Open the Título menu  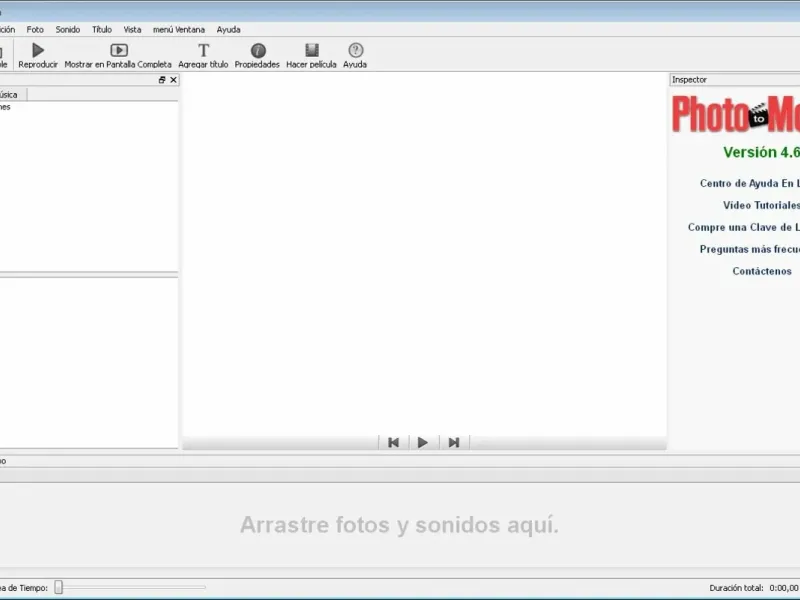pyautogui.click(x=102, y=30)
